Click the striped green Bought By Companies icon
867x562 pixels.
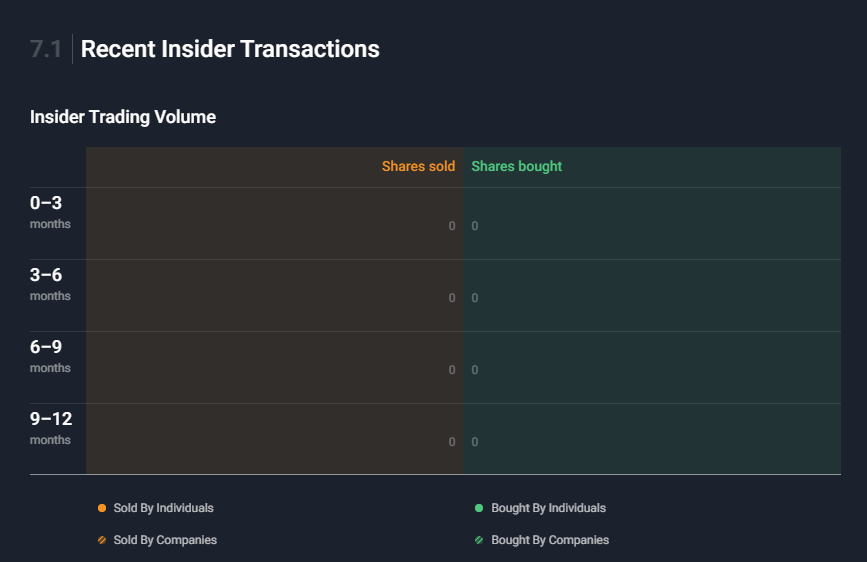[479, 540]
